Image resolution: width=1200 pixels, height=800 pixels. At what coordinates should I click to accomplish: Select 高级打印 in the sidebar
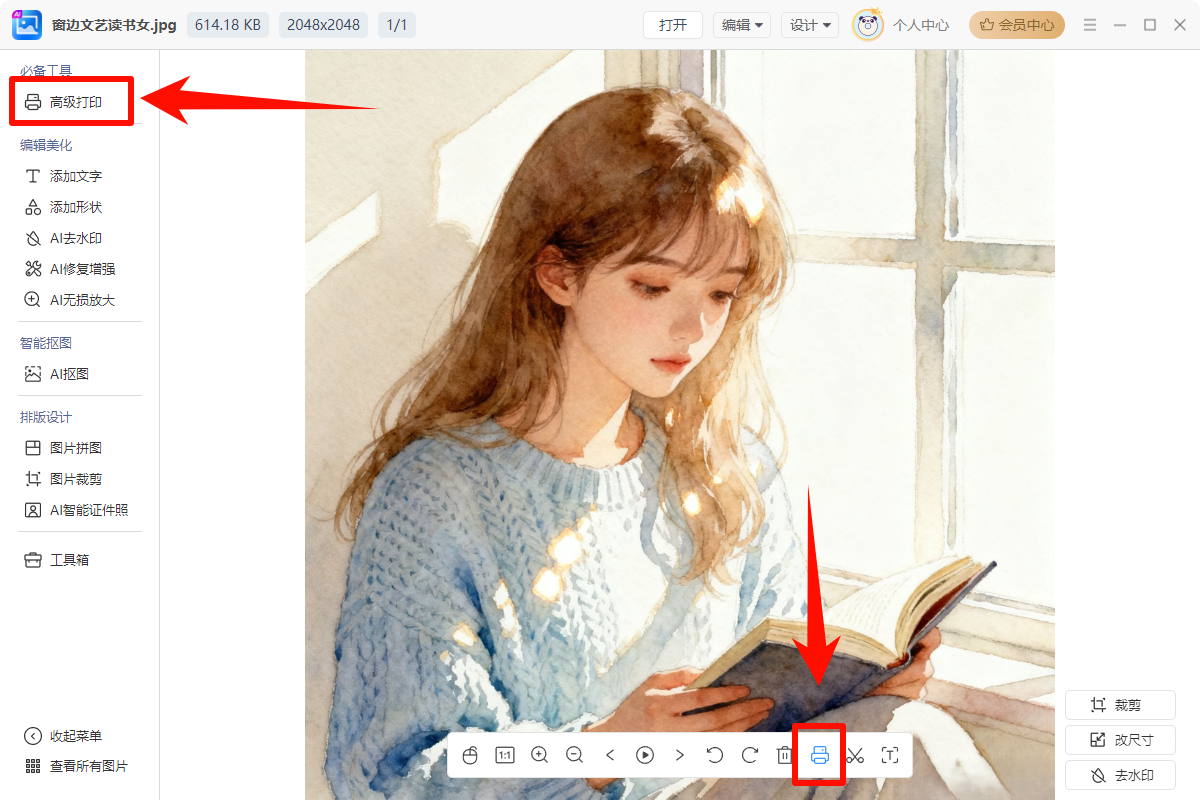[75, 102]
